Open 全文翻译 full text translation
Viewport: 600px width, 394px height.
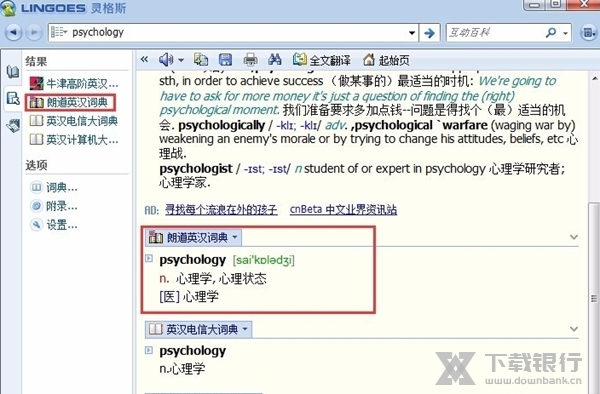pyautogui.click(x=322, y=60)
